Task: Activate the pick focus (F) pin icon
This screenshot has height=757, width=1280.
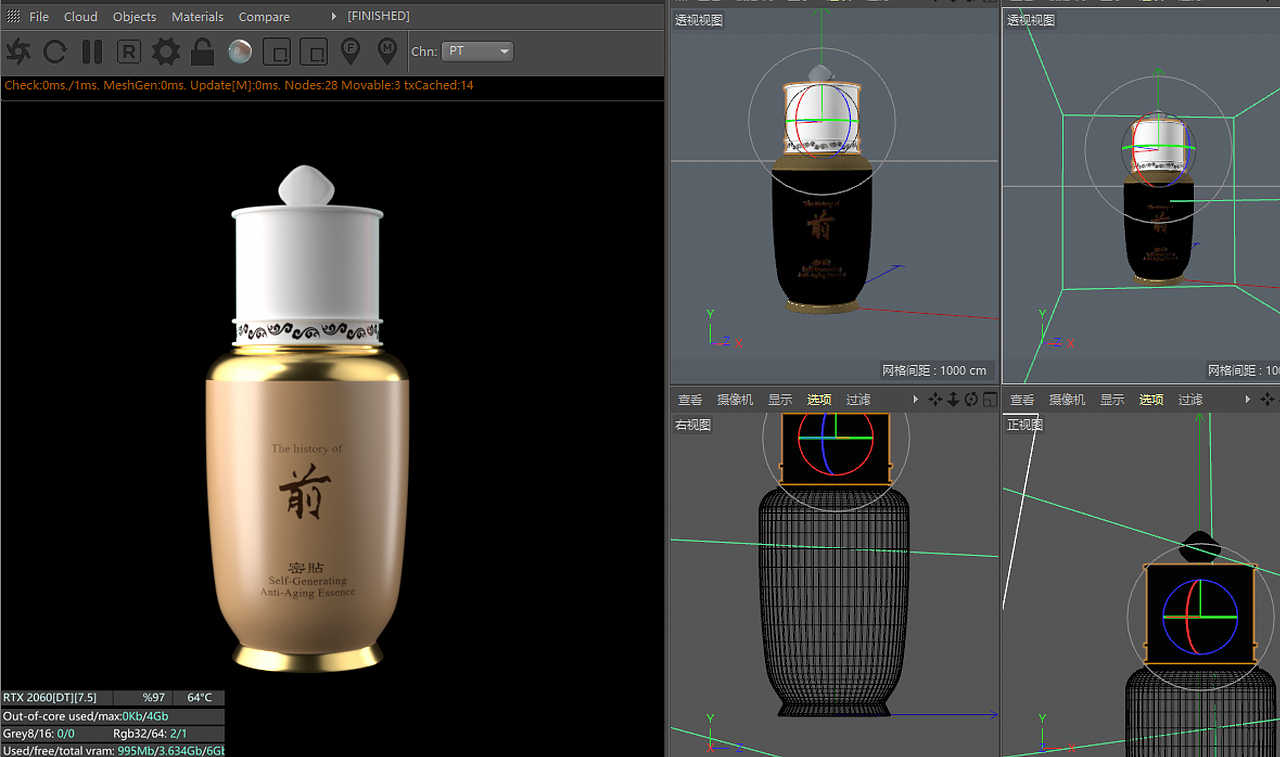Action: tap(350, 51)
